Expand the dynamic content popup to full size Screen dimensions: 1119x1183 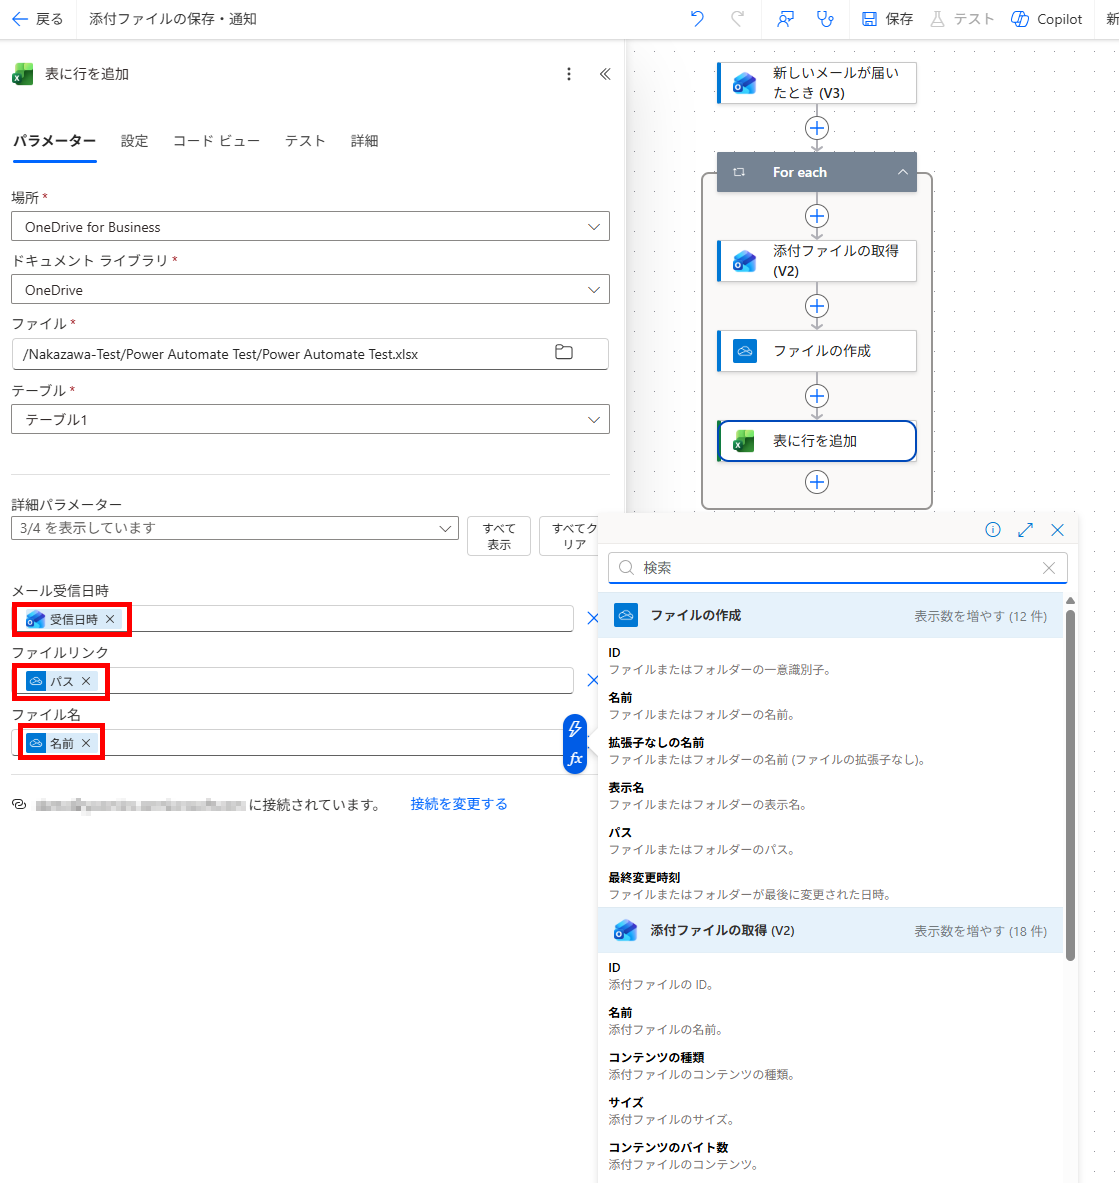(x=1025, y=530)
